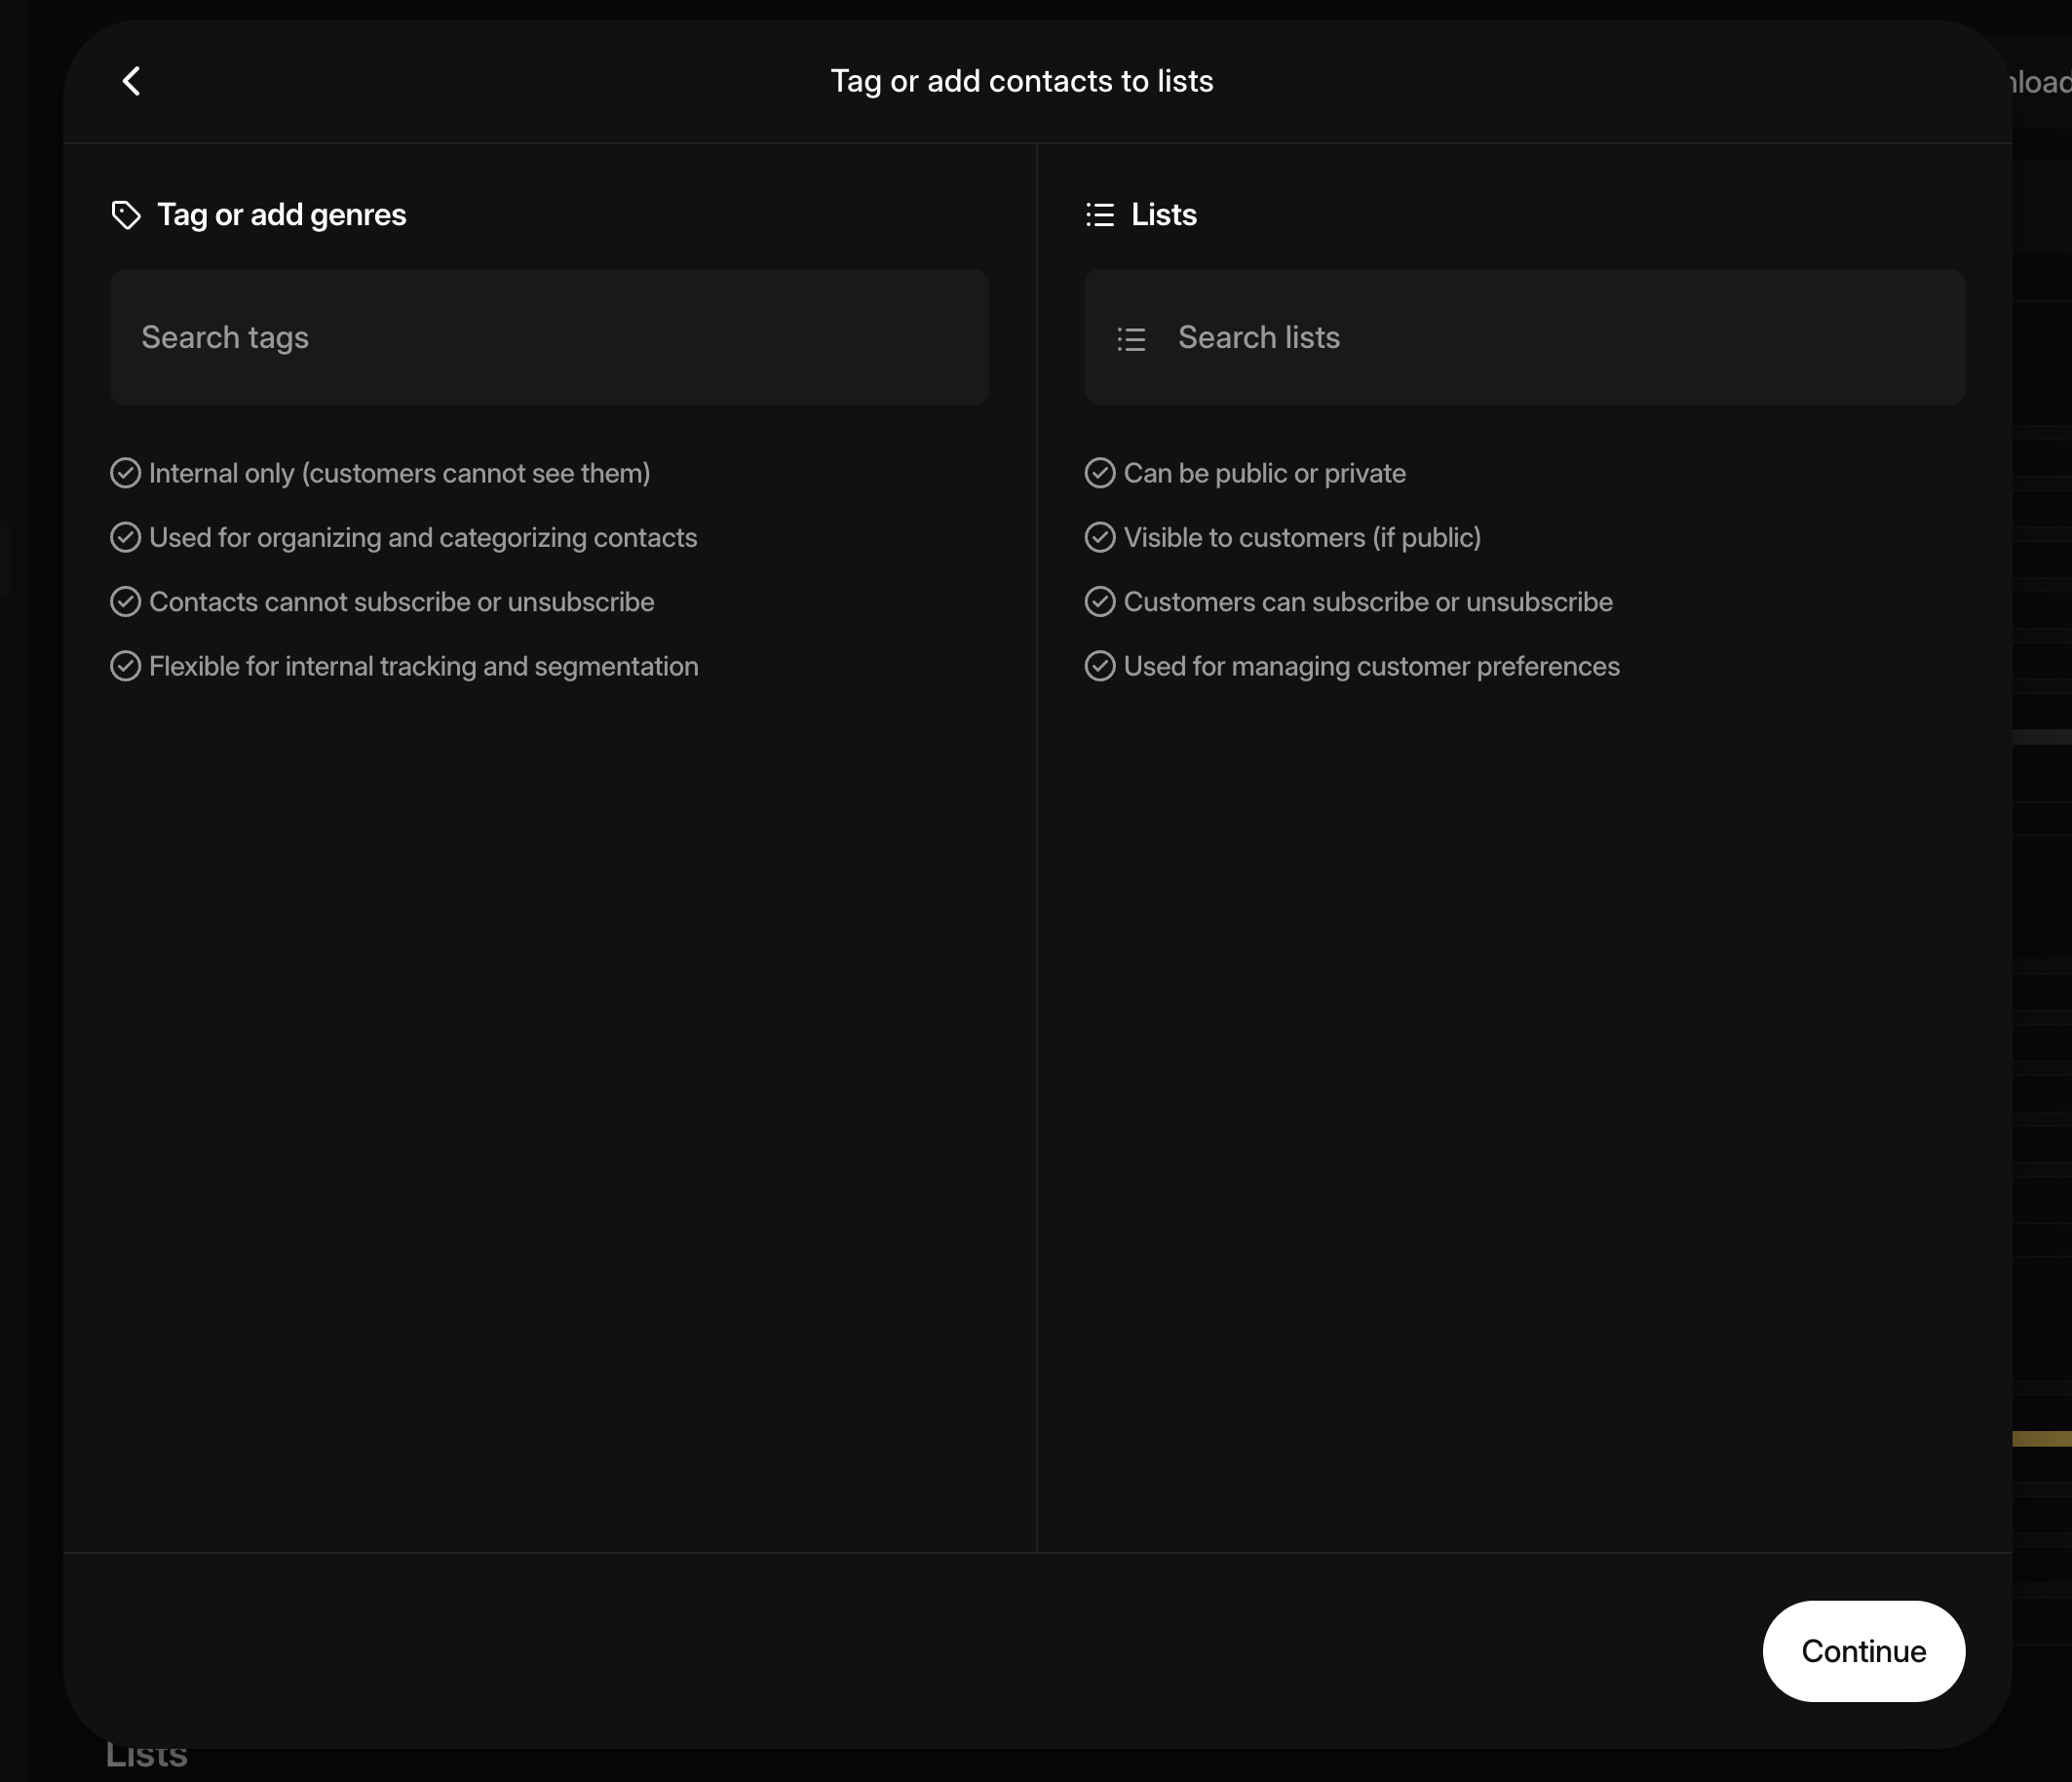Click the list icon beside Lists heading
The image size is (2072, 1782).
point(1100,215)
